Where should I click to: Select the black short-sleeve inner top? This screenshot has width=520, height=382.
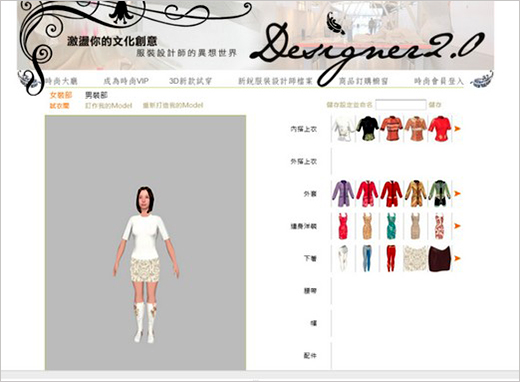click(x=367, y=129)
